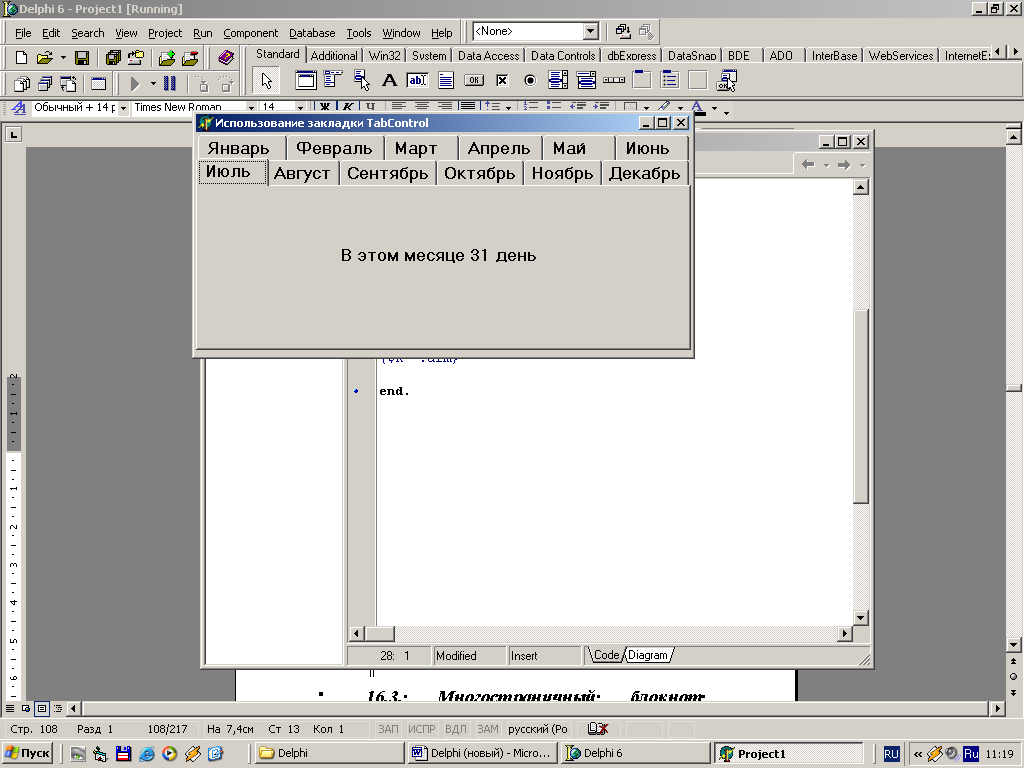Screen dimensions: 1024x768
Task: Switch to Win32 palette tab
Action: [x=384, y=56]
